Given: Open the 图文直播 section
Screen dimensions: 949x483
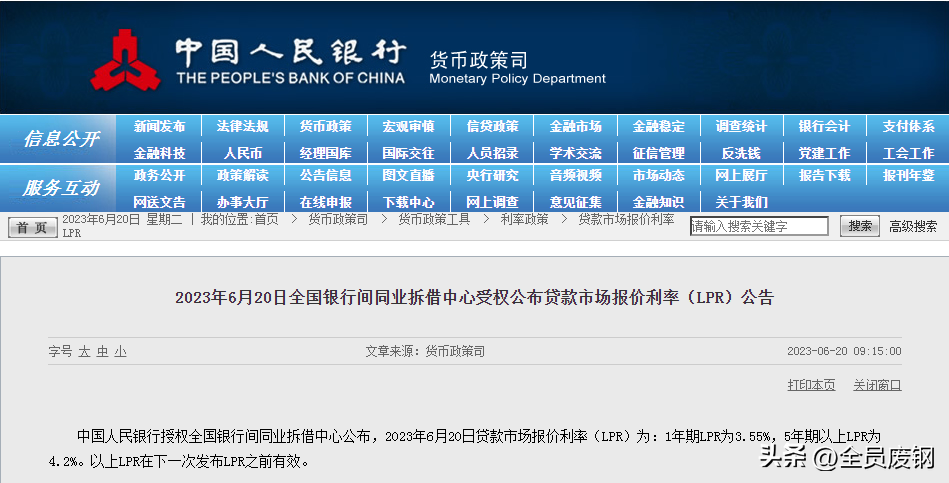Looking at the screenshot, I should (x=409, y=176).
